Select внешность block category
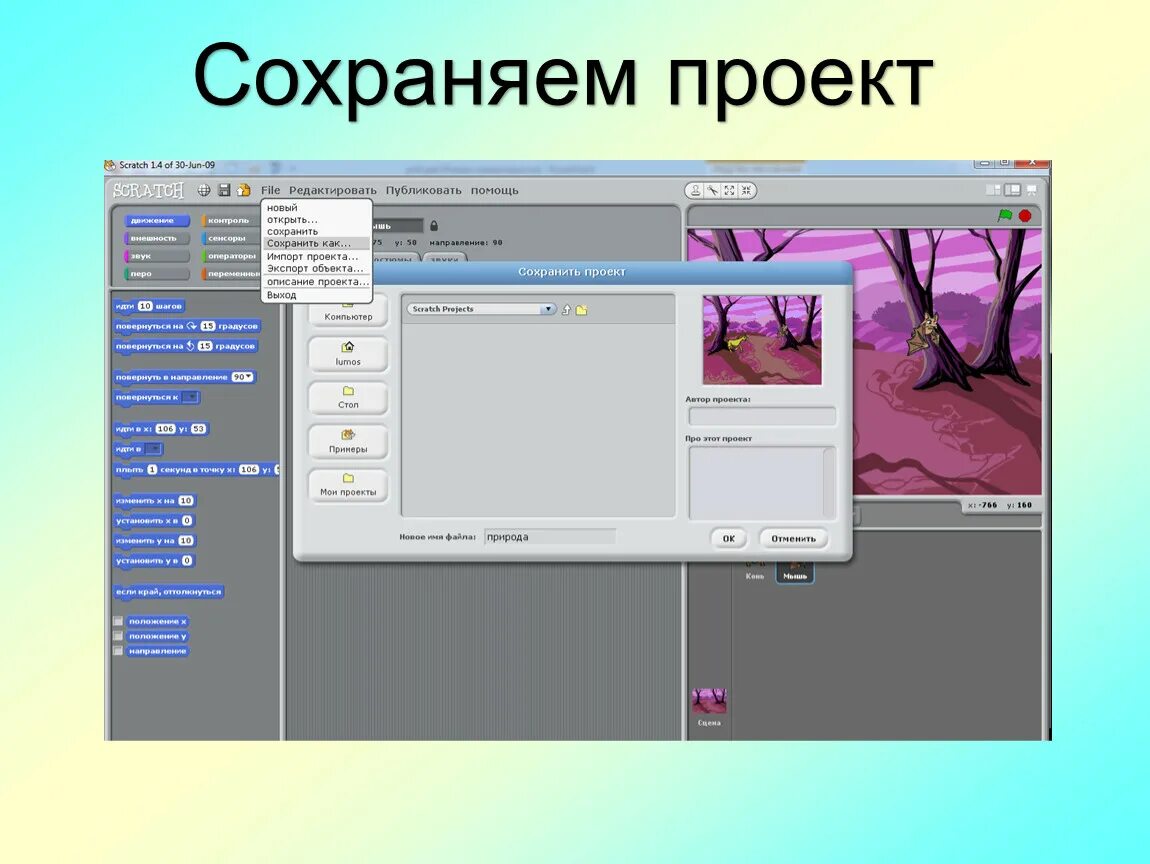This screenshot has height=864, width=1150. pyautogui.click(x=156, y=238)
